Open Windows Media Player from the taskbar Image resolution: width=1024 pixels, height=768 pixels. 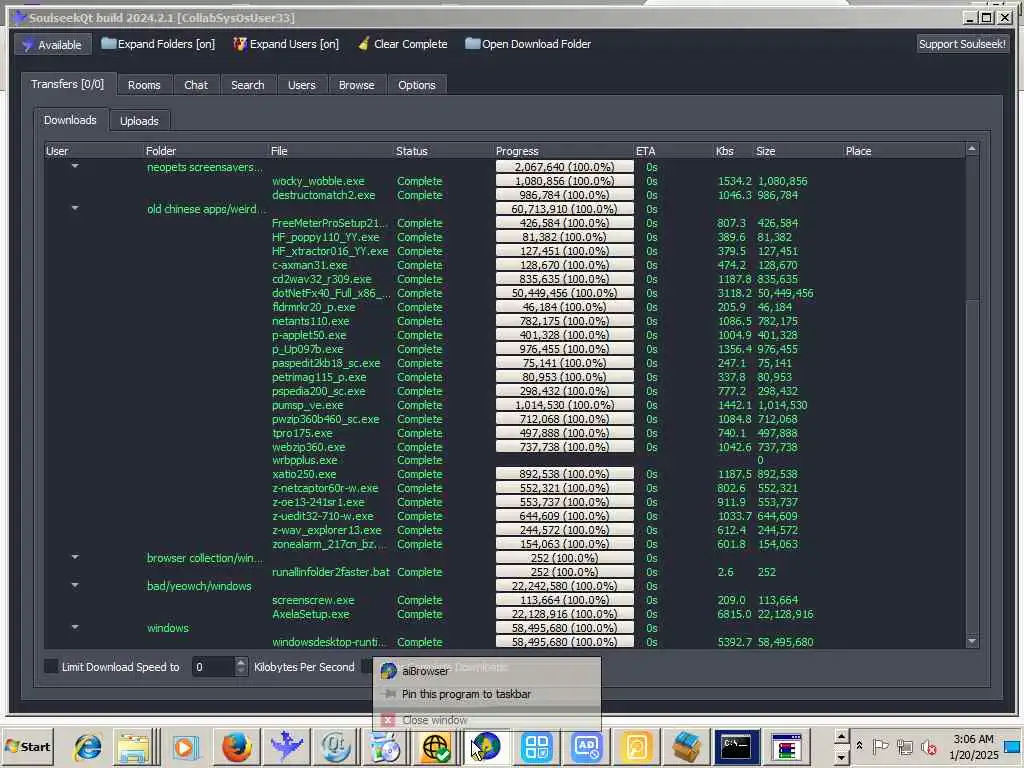coord(184,746)
